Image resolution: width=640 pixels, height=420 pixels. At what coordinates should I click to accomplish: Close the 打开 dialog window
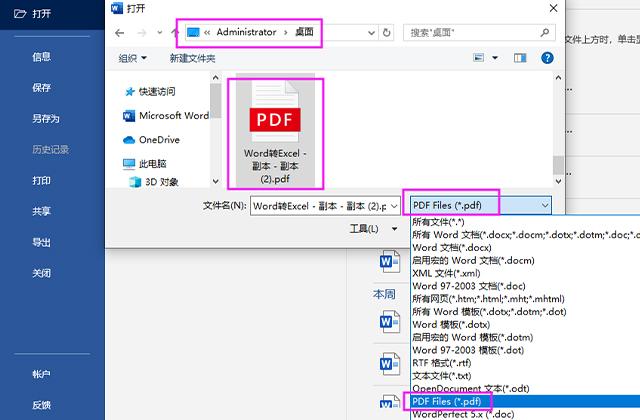pyautogui.click(x=553, y=8)
